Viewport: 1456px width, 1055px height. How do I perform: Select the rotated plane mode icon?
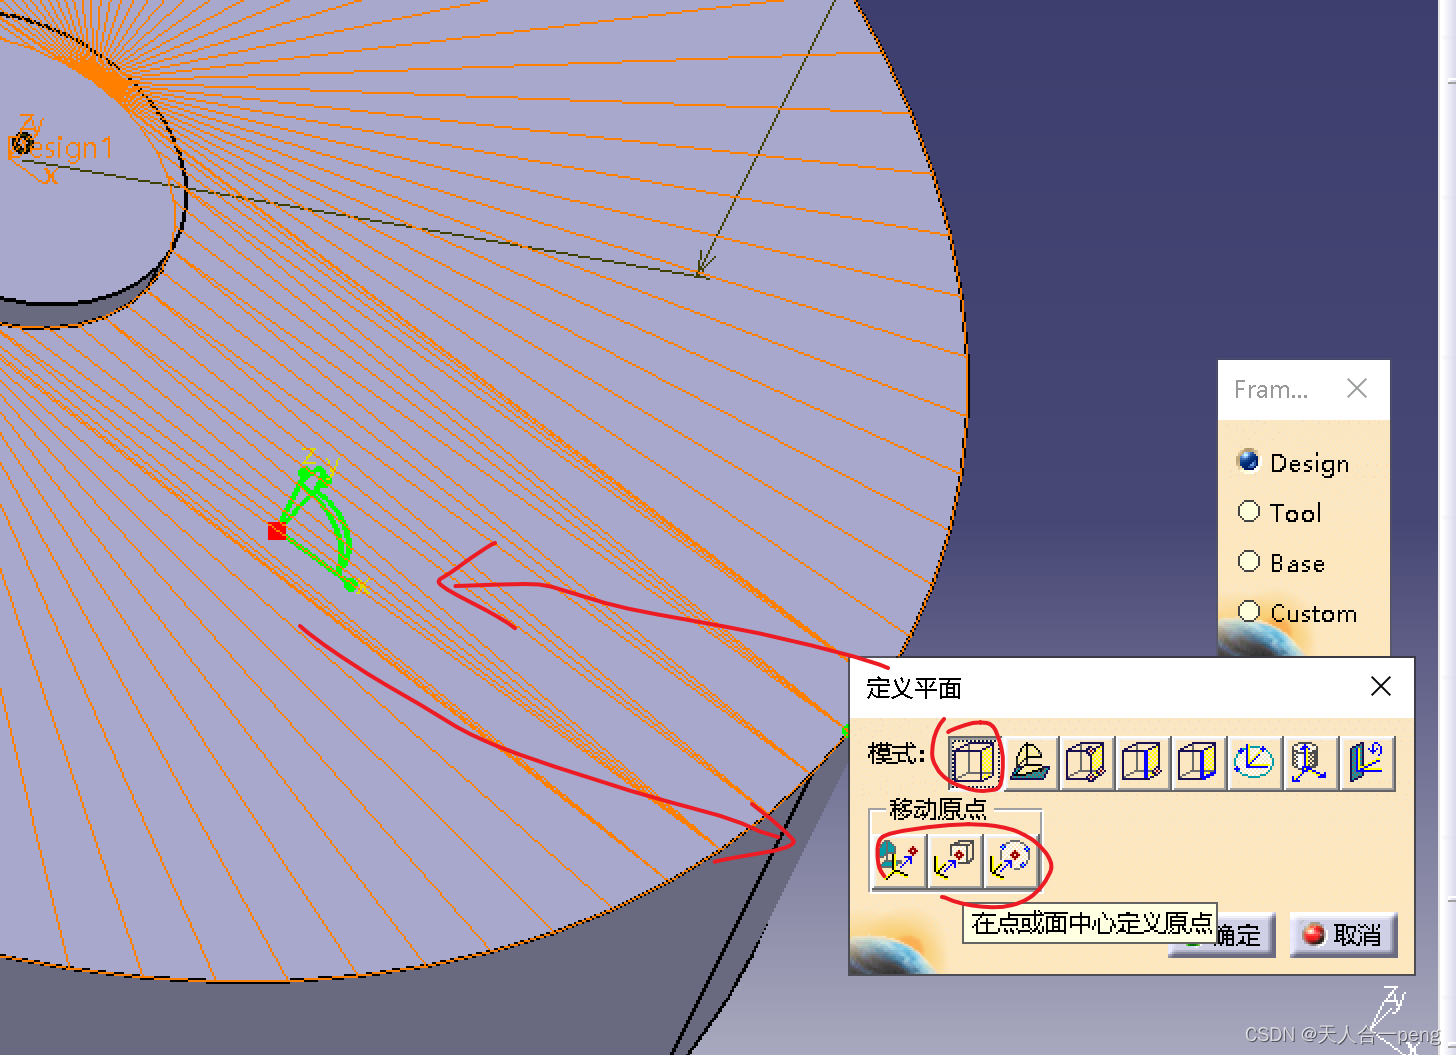[x=1366, y=763]
